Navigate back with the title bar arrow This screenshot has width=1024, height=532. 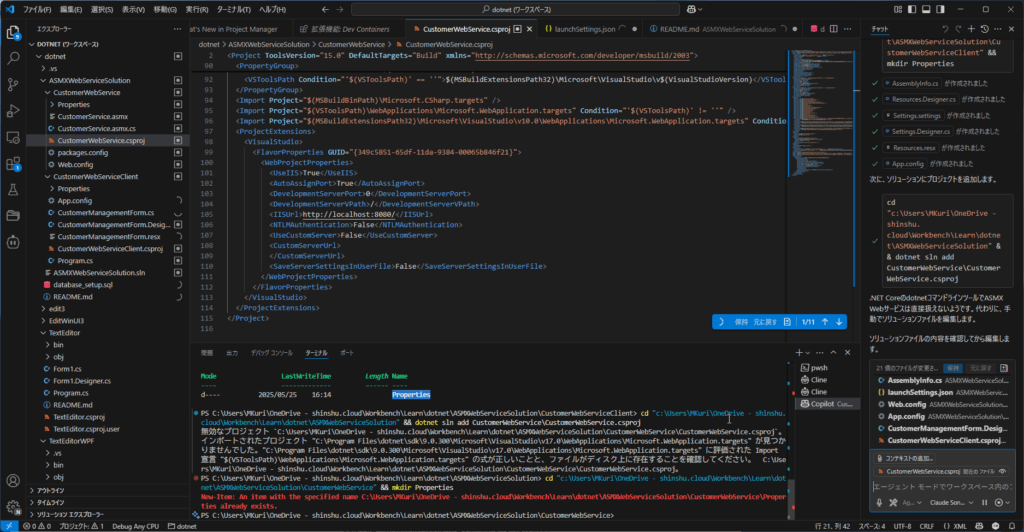(x=325, y=9)
